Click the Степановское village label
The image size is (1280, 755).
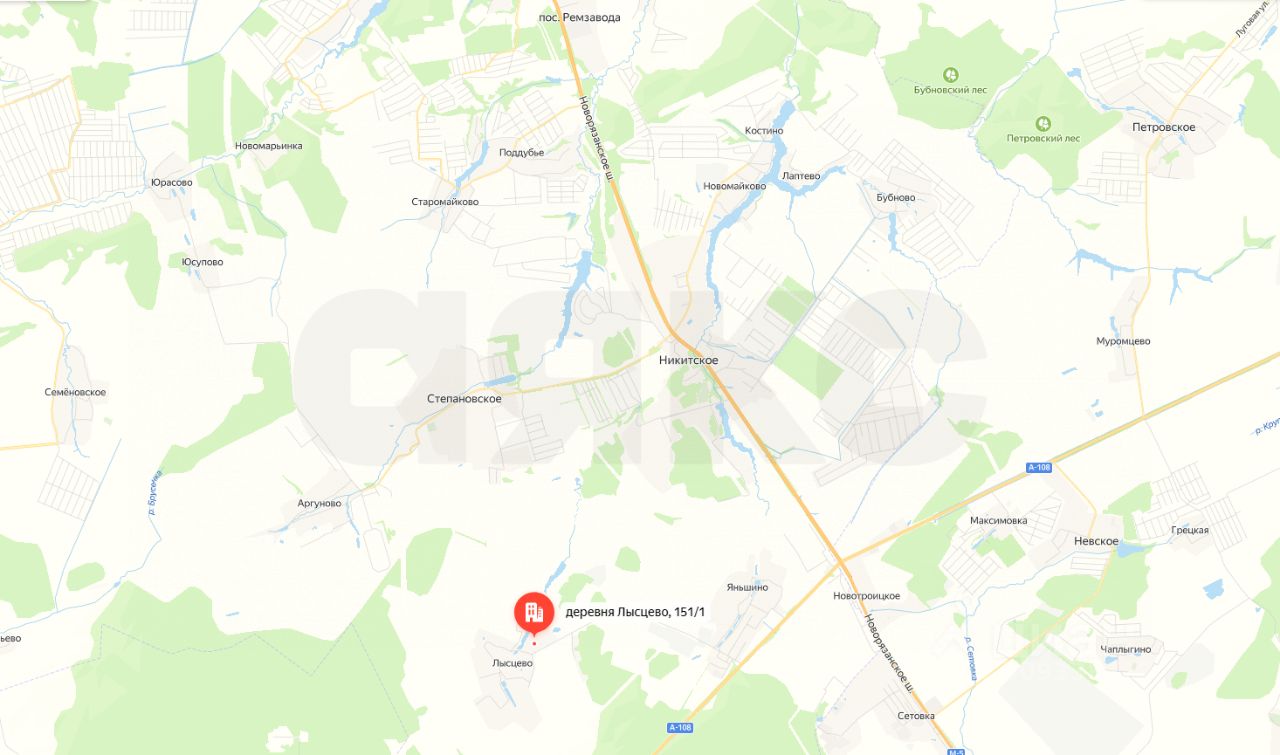click(x=464, y=398)
